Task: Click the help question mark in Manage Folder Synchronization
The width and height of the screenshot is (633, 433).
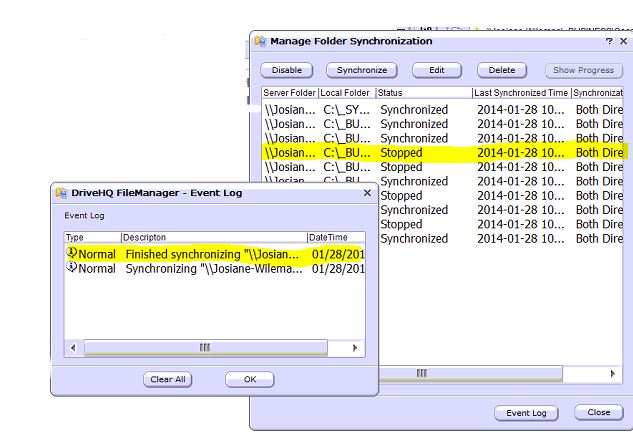Action: (609, 42)
